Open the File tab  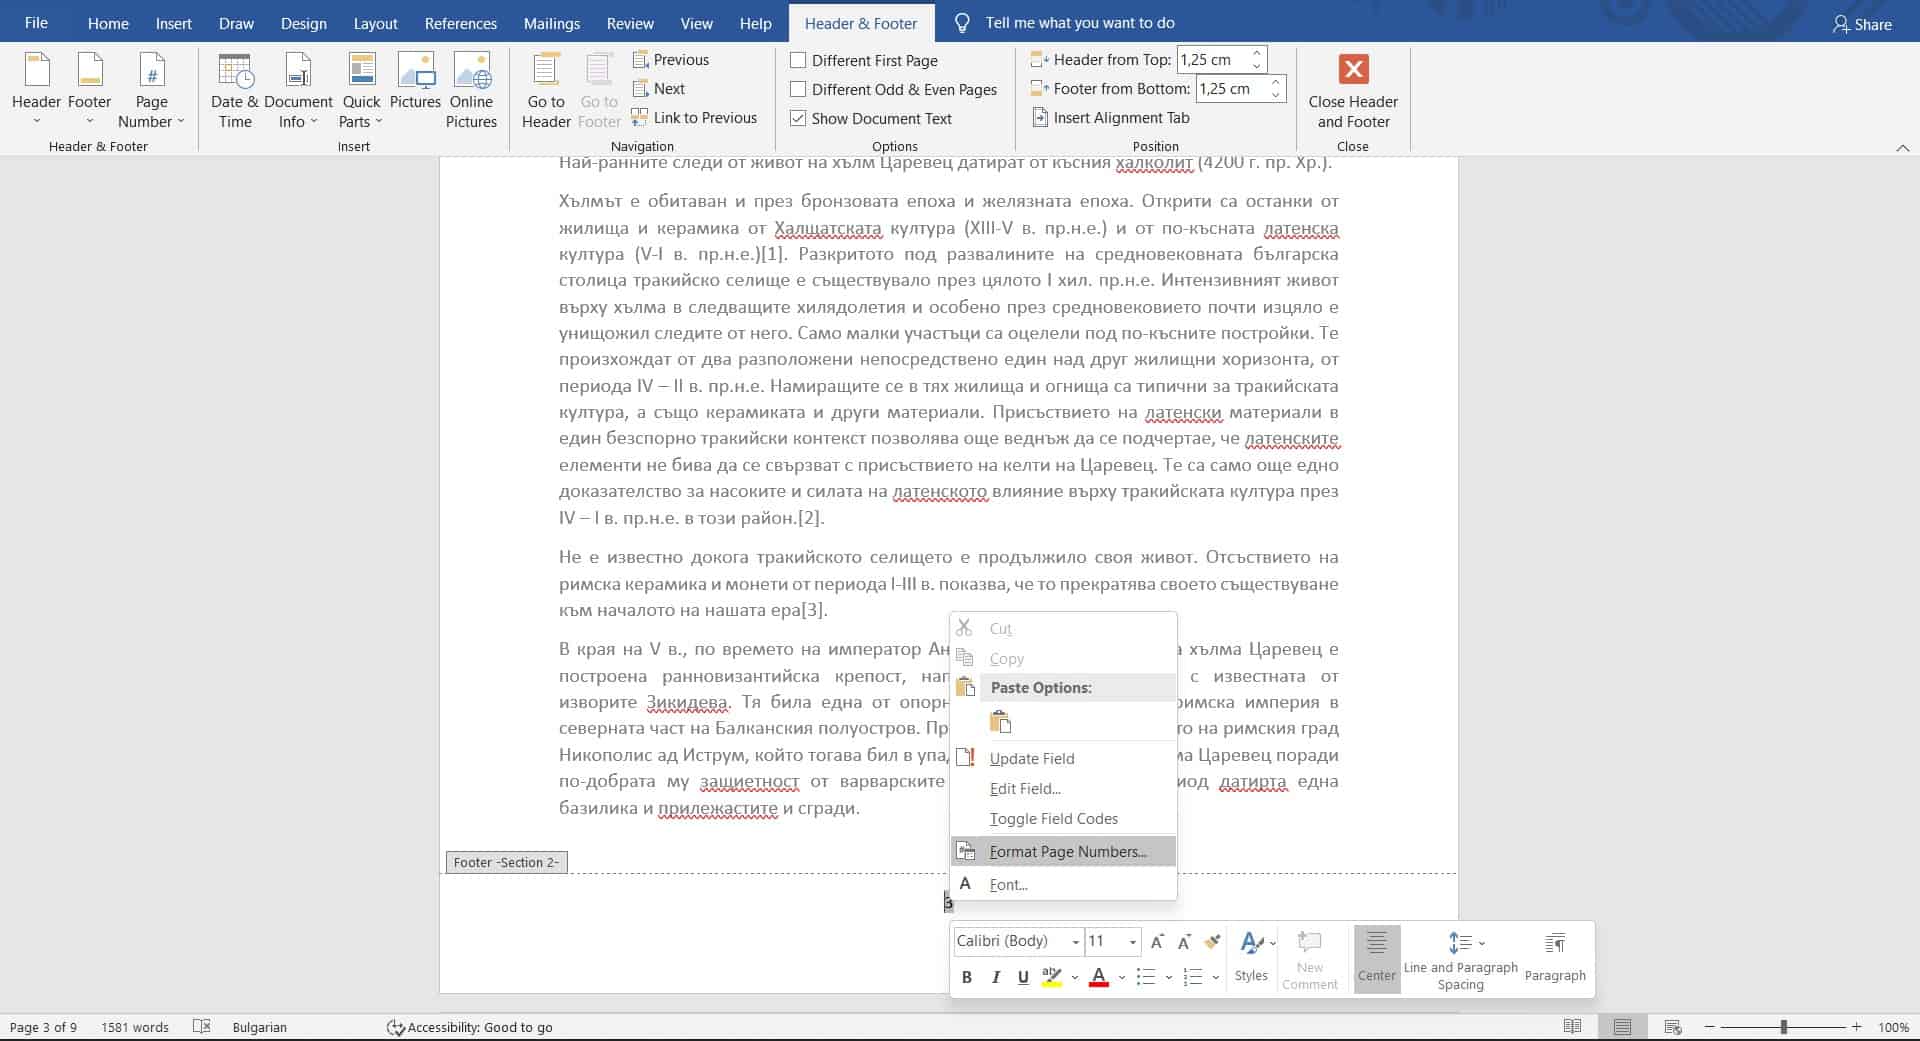click(36, 22)
